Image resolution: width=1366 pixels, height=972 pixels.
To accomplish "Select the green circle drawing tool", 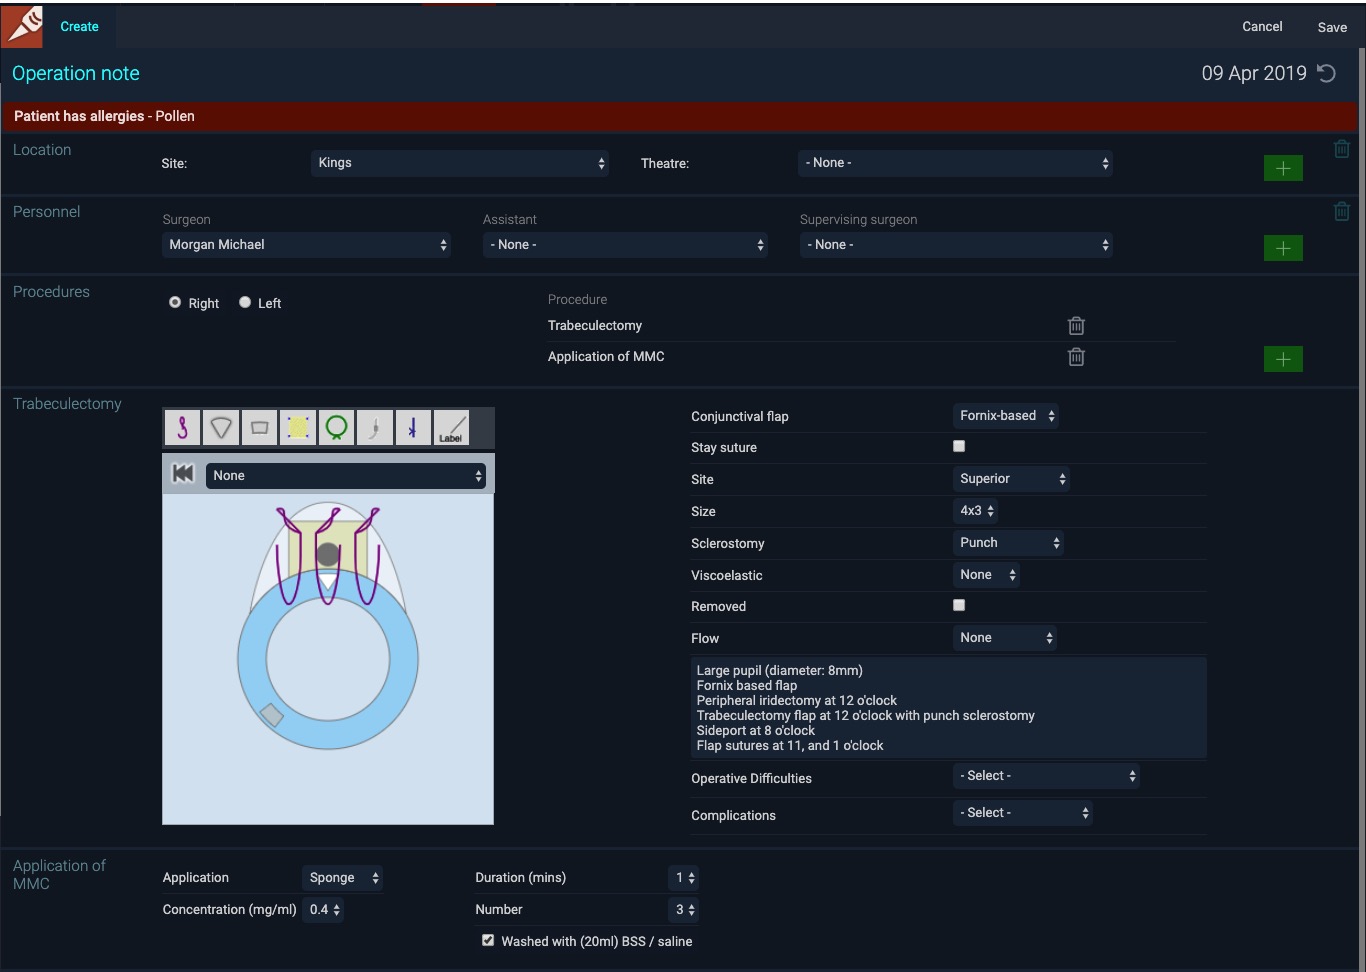I will coord(337,428).
